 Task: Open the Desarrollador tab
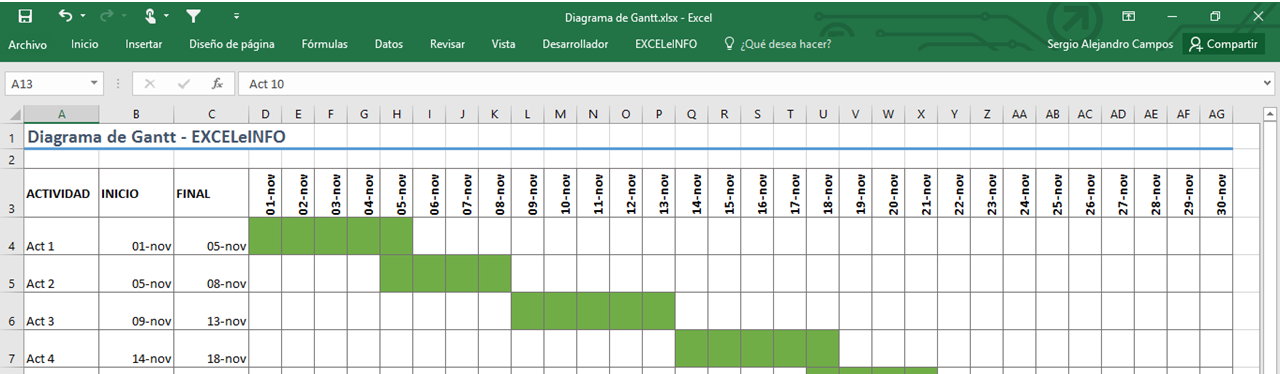[575, 44]
